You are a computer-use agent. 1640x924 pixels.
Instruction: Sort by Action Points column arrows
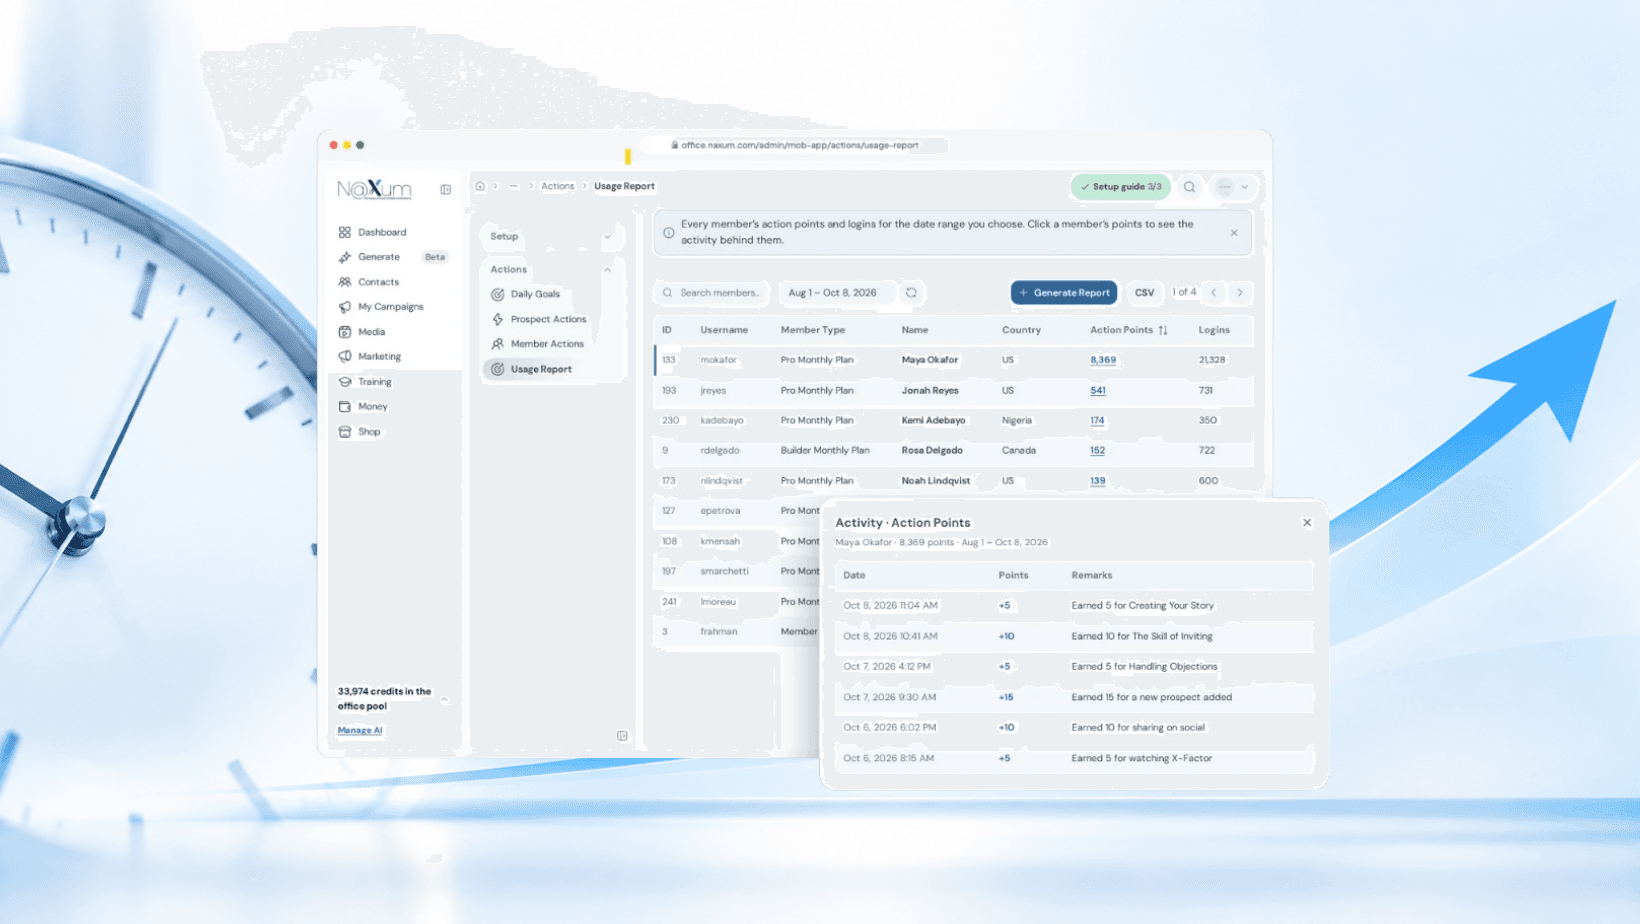coord(1163,330)
